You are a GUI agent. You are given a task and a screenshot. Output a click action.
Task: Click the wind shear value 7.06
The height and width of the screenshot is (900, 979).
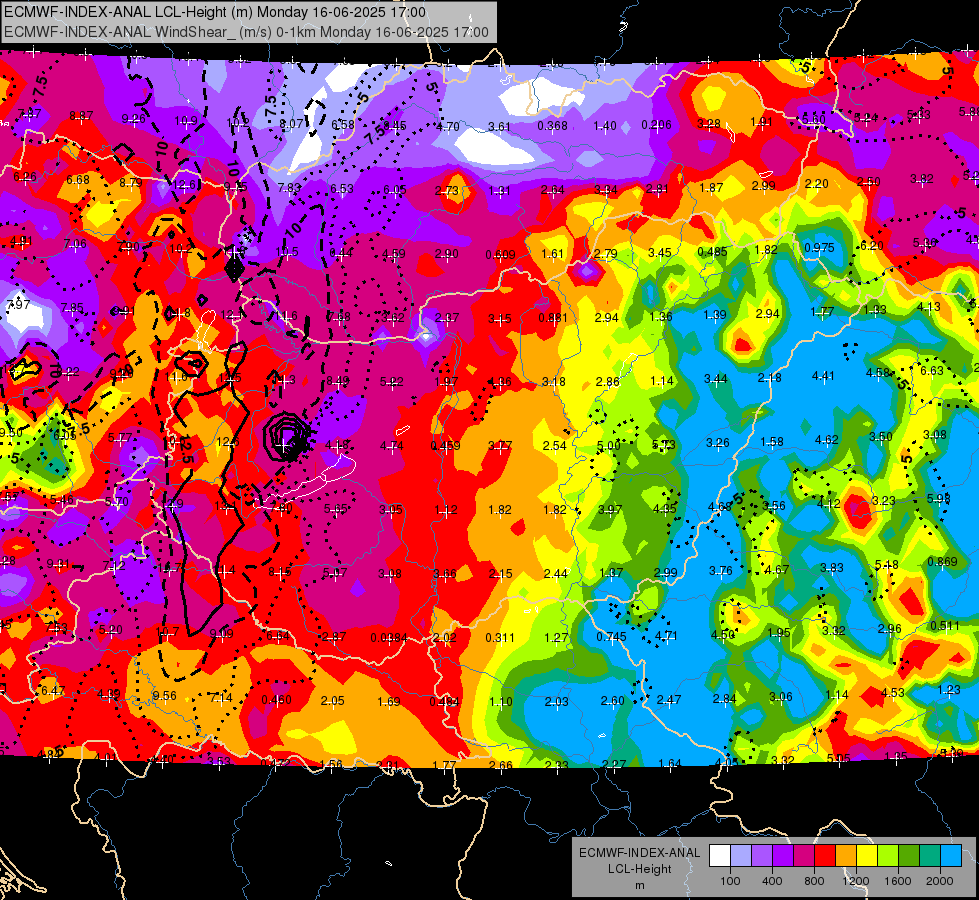pyautogui.click(x=75, y=244)
